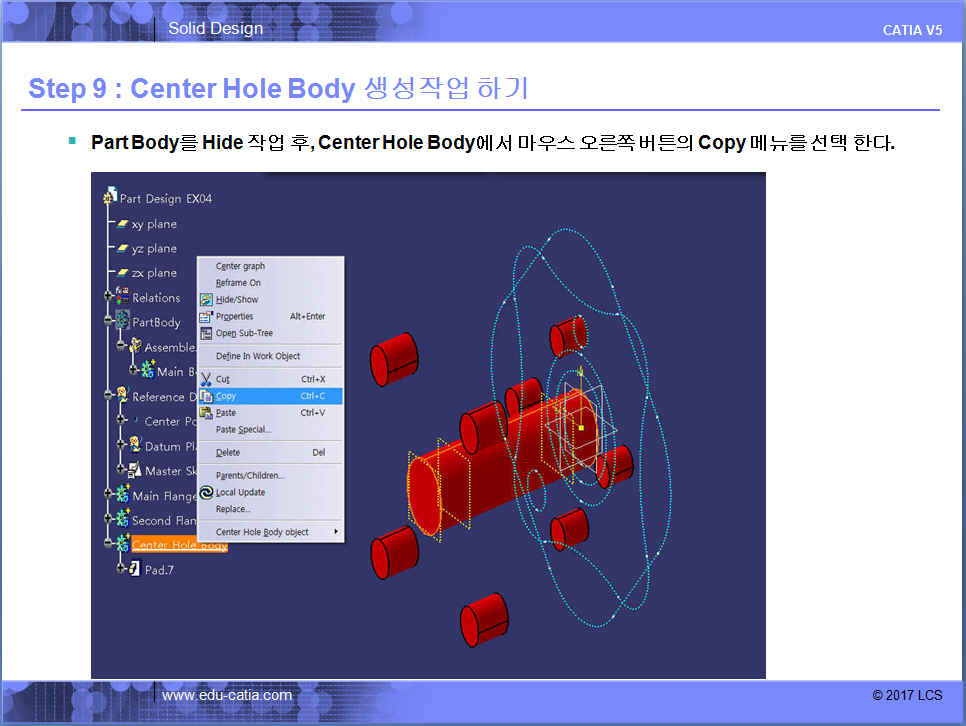Click the Hide/Show icon in context menu

[207, 300]
